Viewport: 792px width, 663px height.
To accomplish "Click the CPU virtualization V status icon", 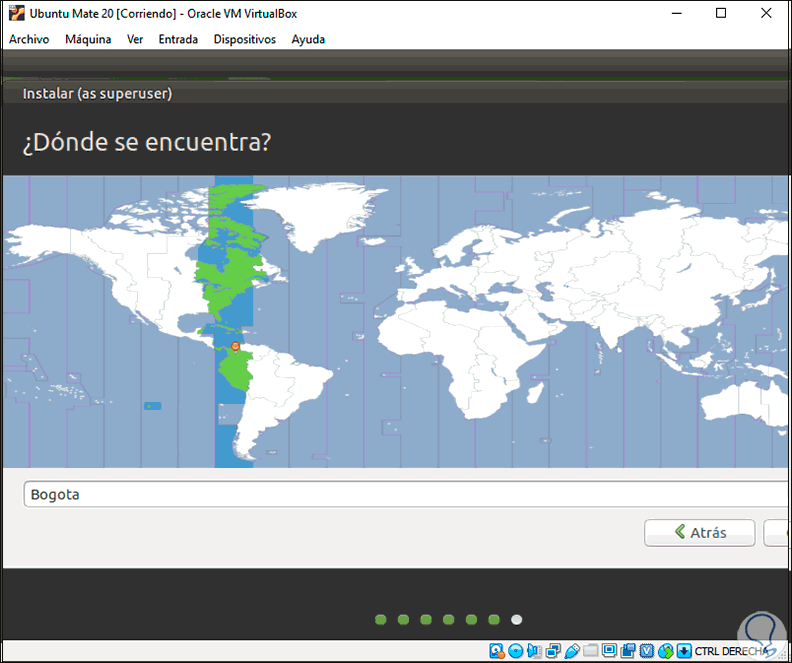I will 647,651.
